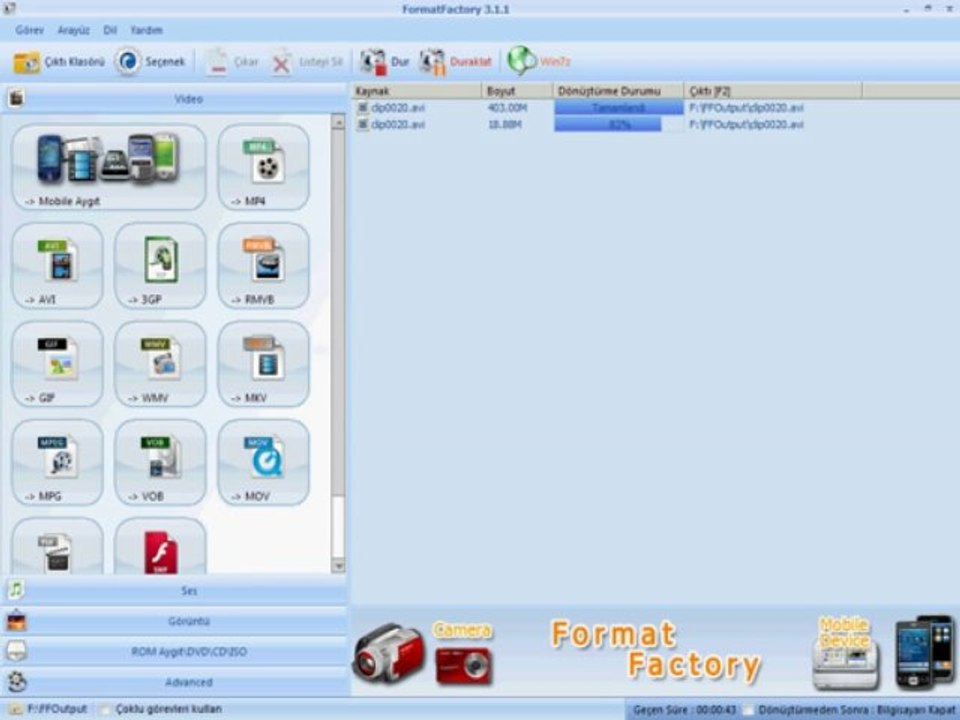The height and width of the screenshot is (720, 960).
Task: Expand the ROM Aygıt\DVD\CD\ISO category
Action: [174, 652]
